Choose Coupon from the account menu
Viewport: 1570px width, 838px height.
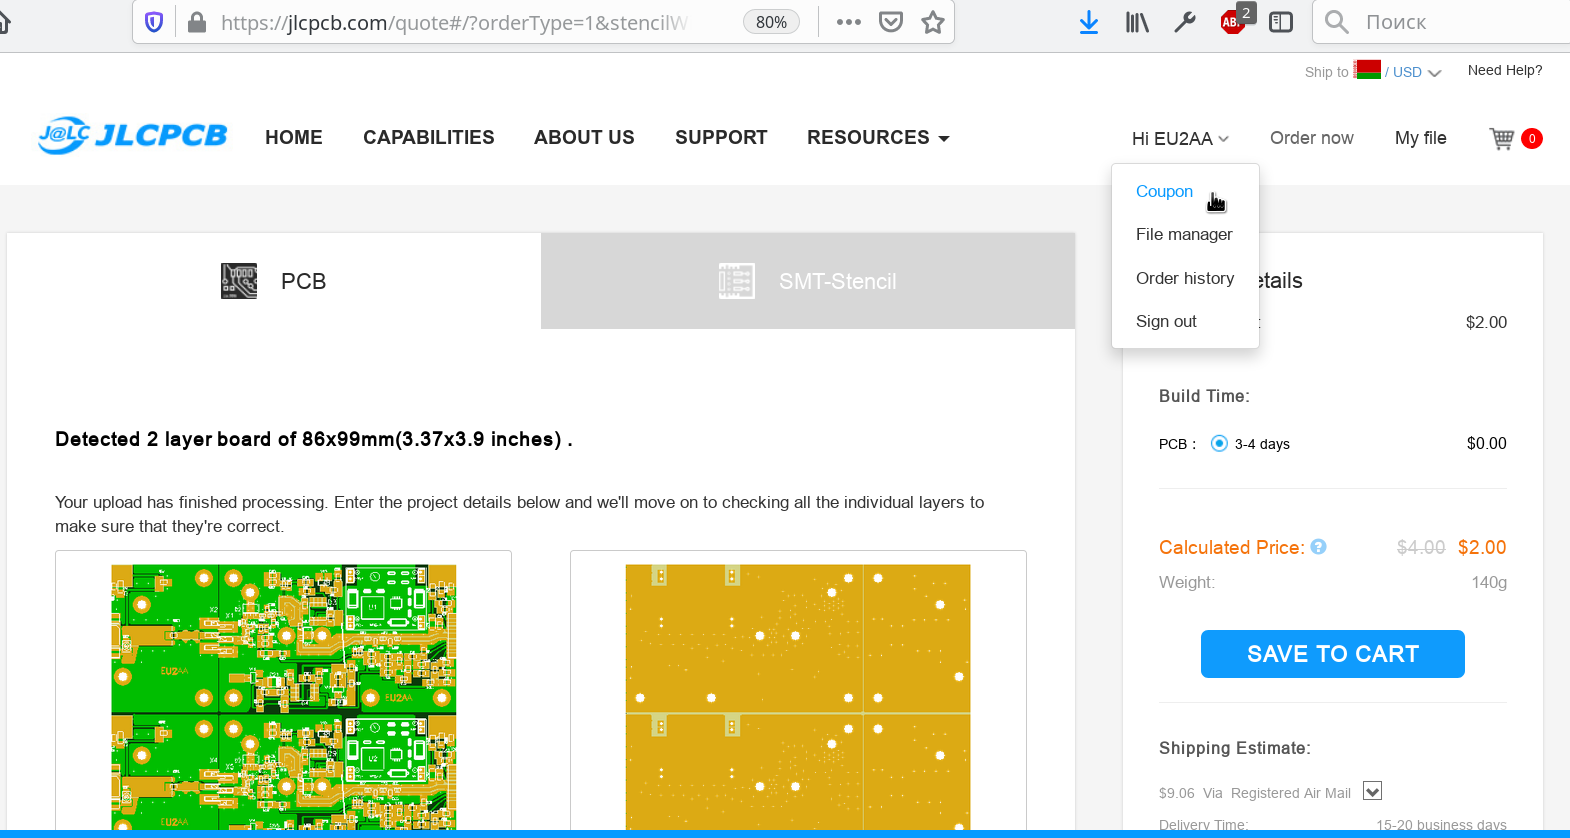(x=1164, y=191)
